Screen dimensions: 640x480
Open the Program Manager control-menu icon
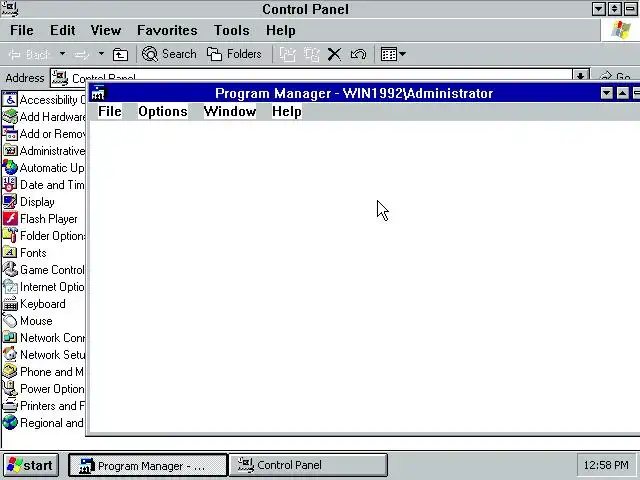click(x=98, y=93)
